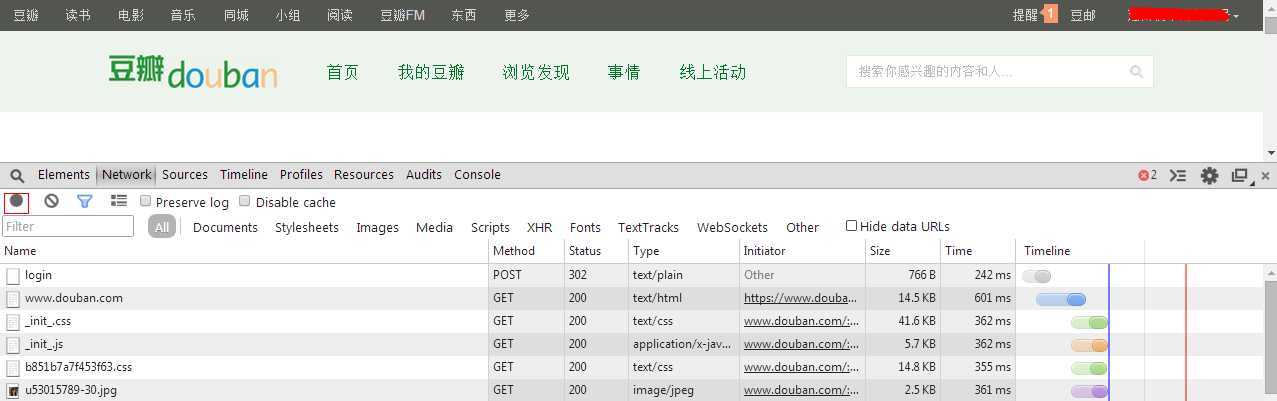1277x401 pixels.
Task: Go to the Audits tab
Action: 424,174
